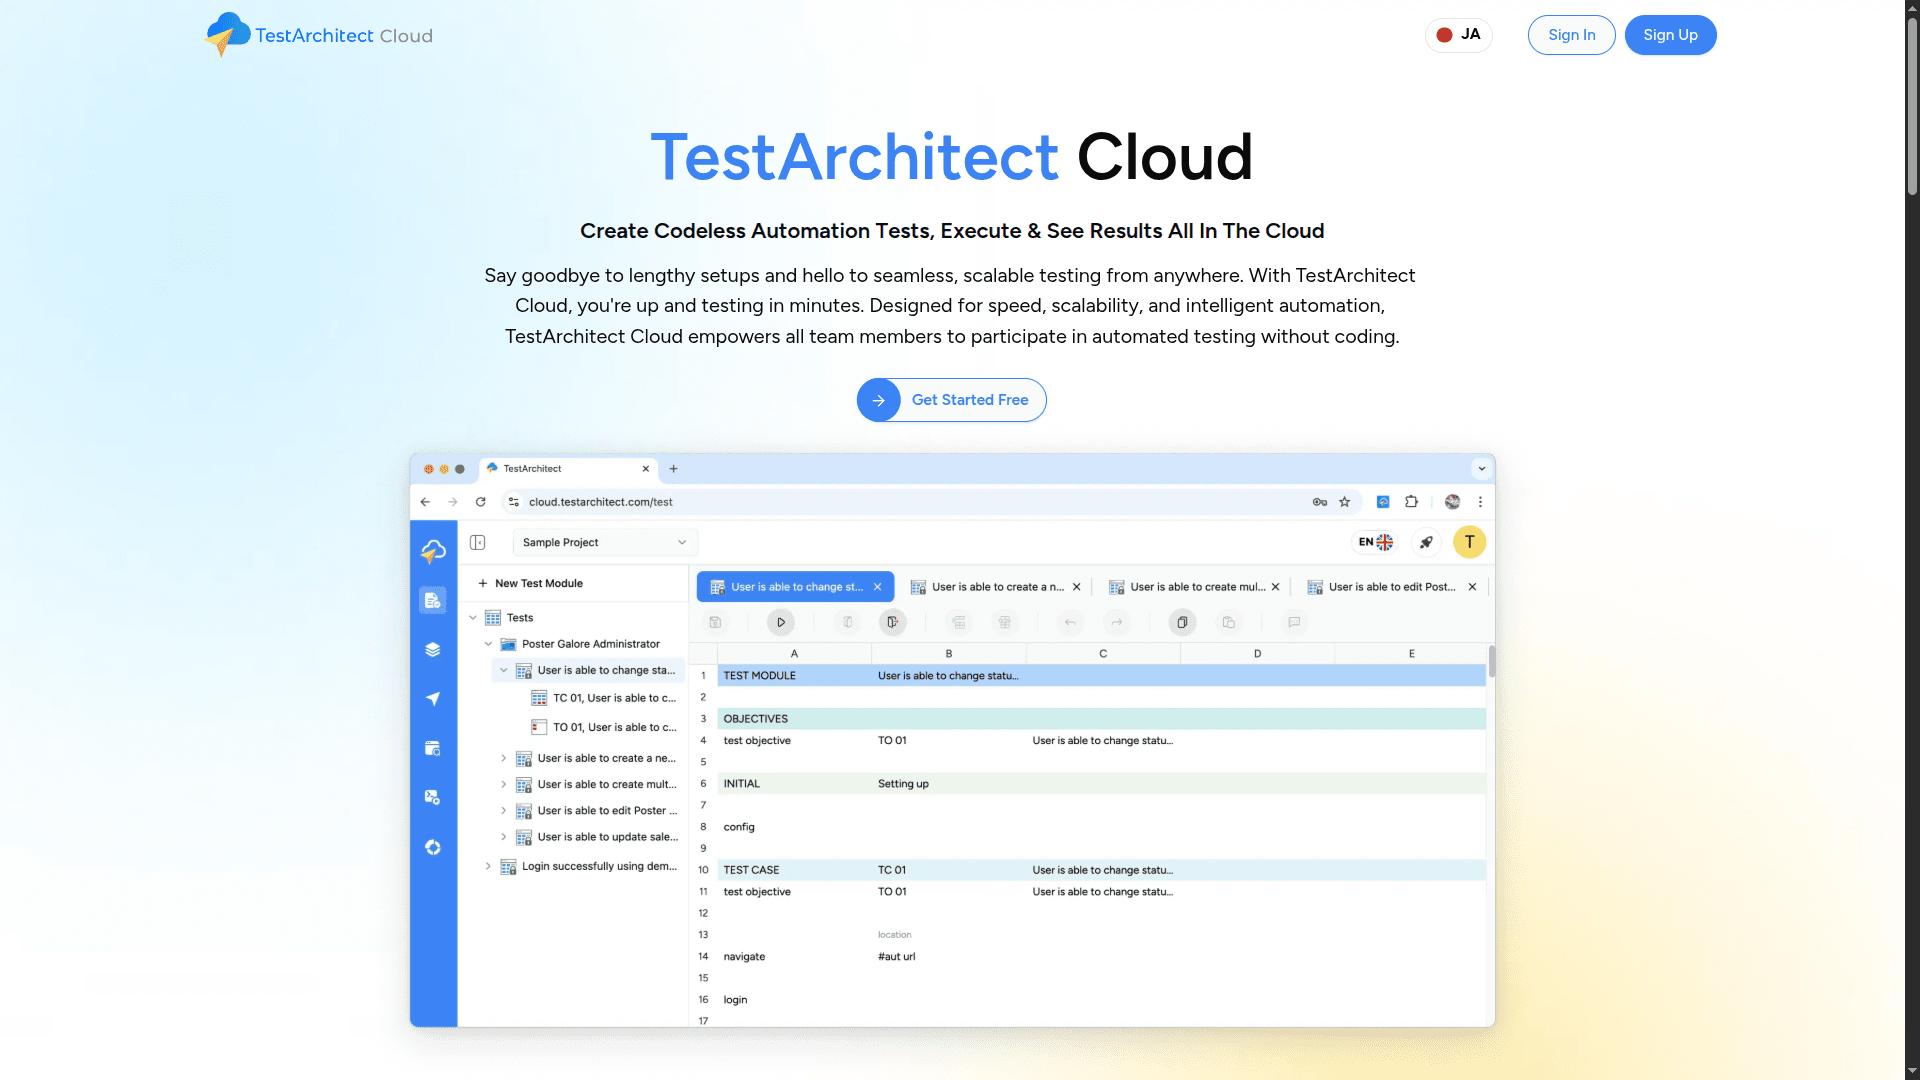This screenshot has width=1920, height=1080.
Task: Select column header B in the sheet
Action: (948, 654)
